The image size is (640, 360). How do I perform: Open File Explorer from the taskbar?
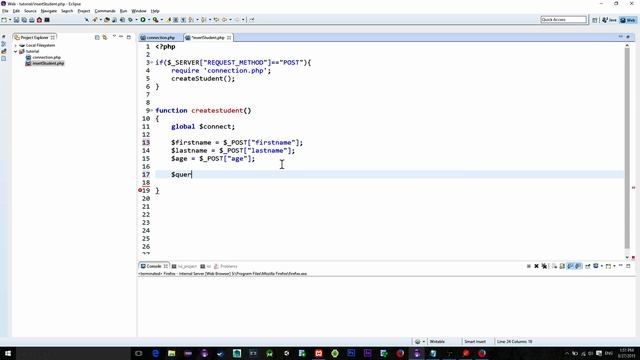pyautogui.click(x=171, y=353)
